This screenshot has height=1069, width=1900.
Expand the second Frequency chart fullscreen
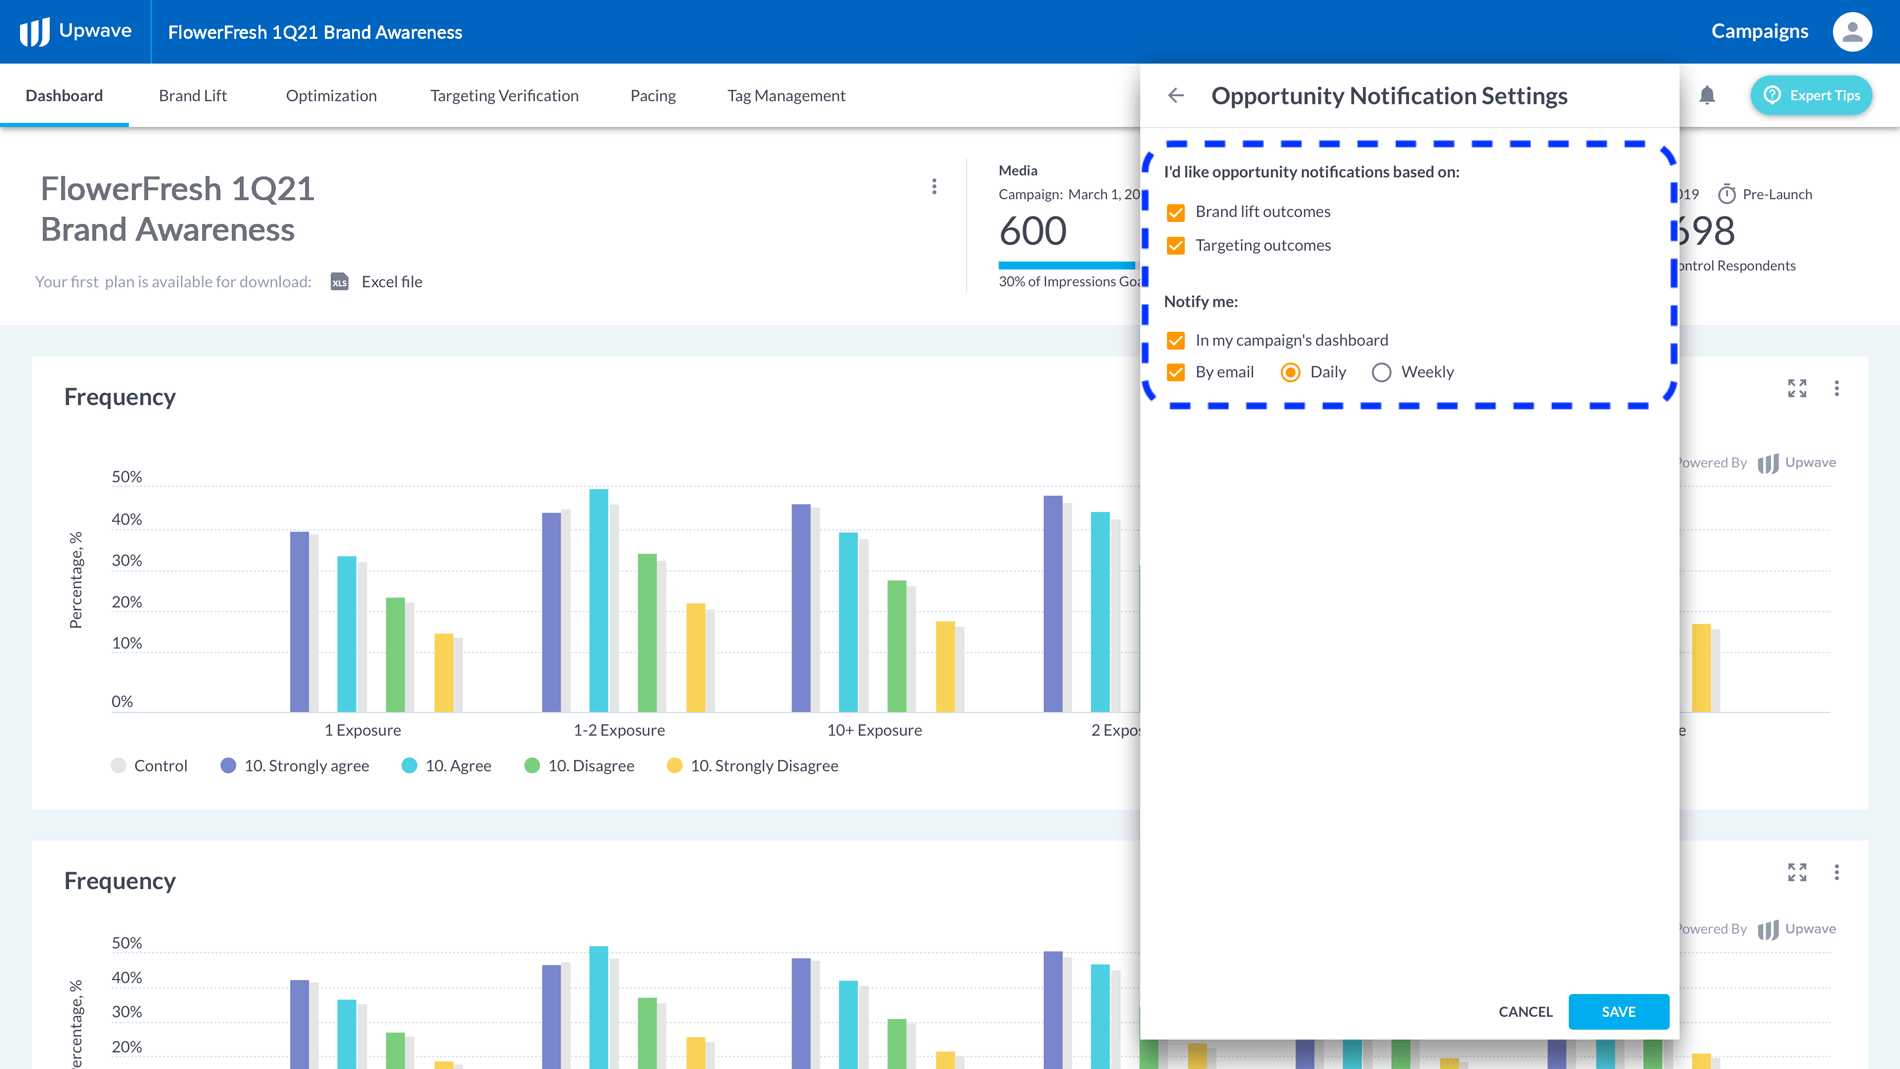pos(1797,872)
